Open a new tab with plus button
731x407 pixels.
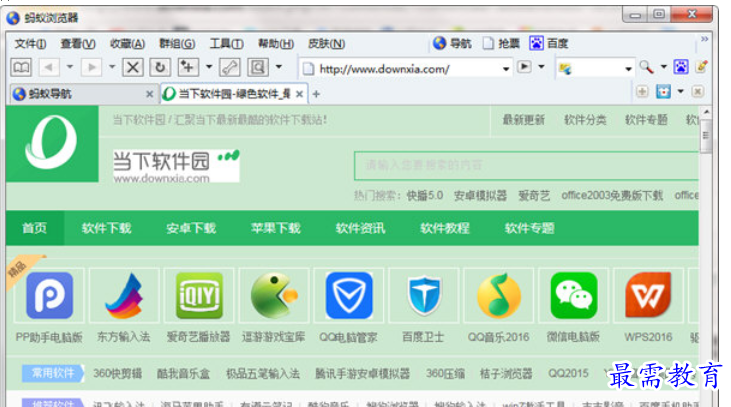tap(316, 94)
